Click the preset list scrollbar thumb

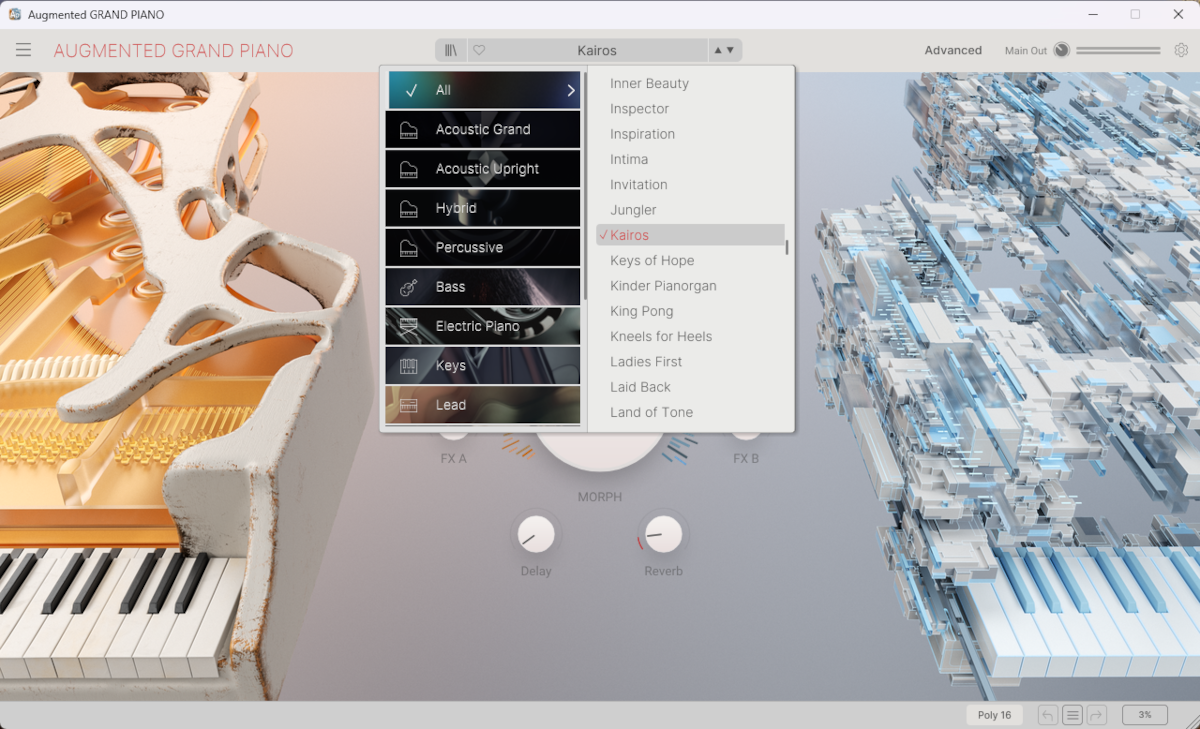point(787,247)
